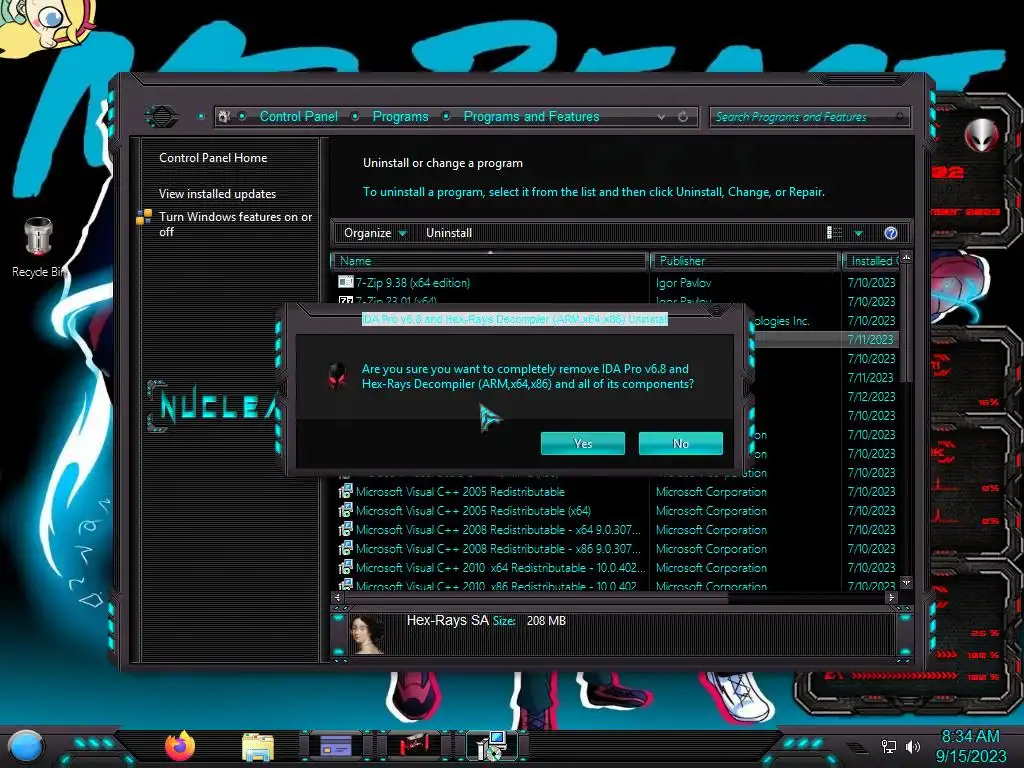The height and width of the screenshot is (768, 1024).
Task: Select Microsoft Visual C++ 2010 x64 Redistributable
Action: pyautogui.click(x=500, y=568)
